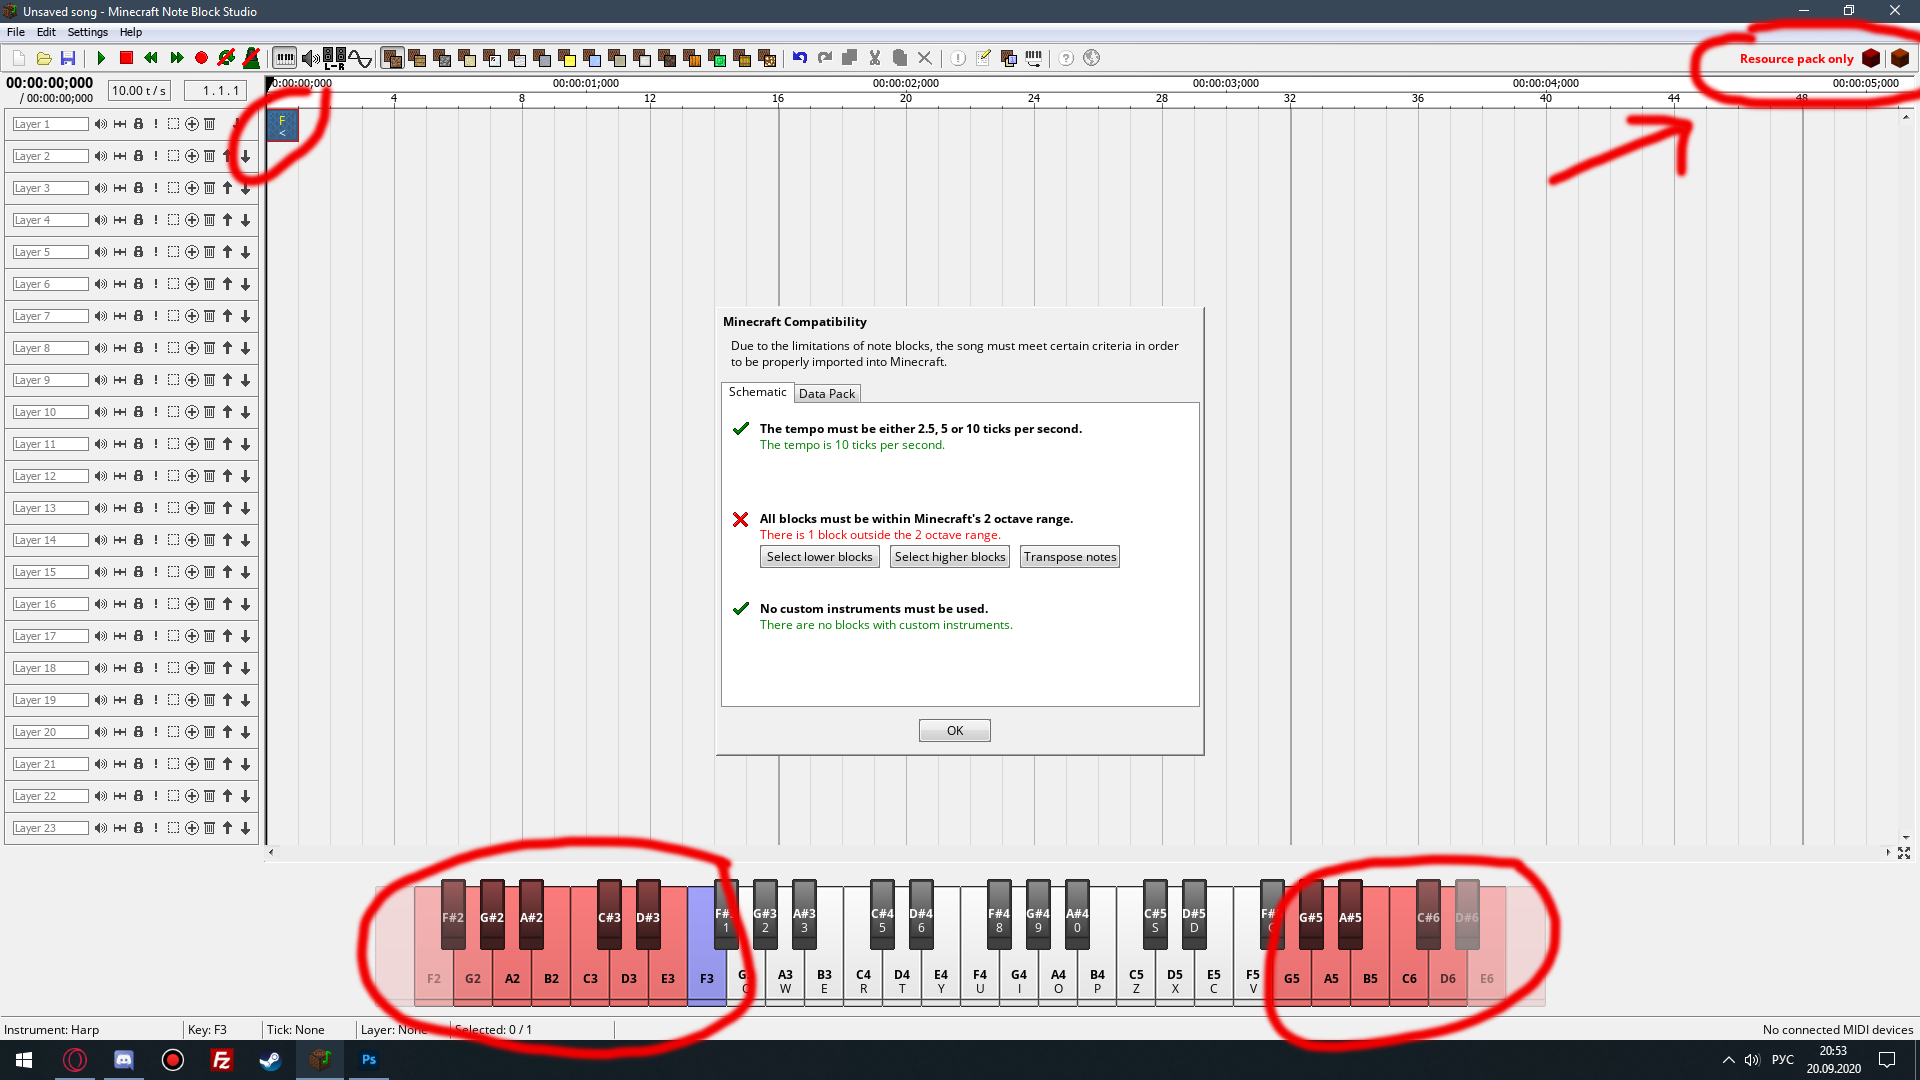The width and height of the screenshot is (1920, 1080).
Task: Select the metronome toggle icon
Action: [x=251, y=58]
